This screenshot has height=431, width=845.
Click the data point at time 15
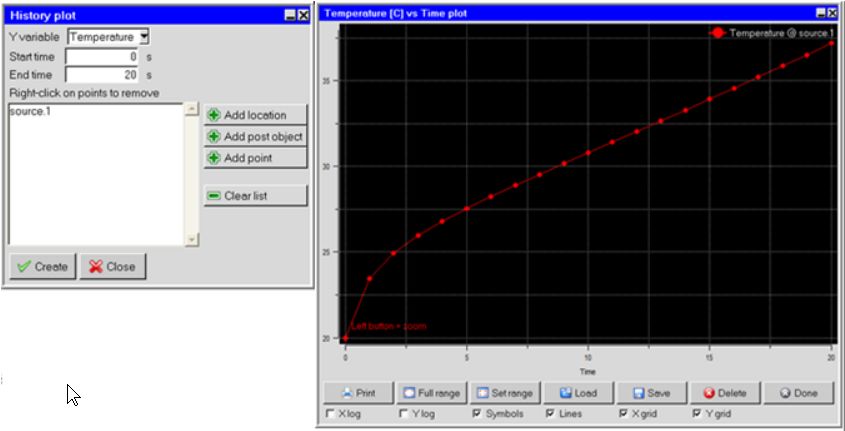pyautogui.click(x=710, y=99)
